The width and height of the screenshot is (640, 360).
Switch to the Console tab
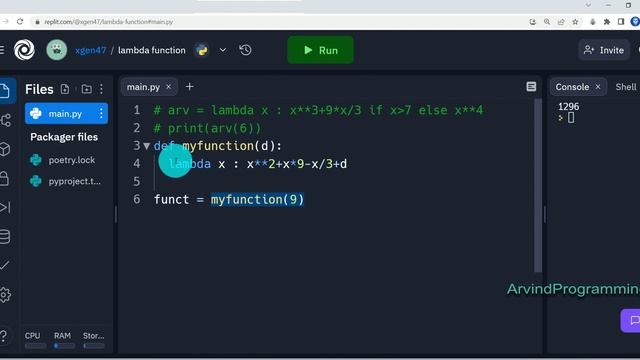(572, 87)
